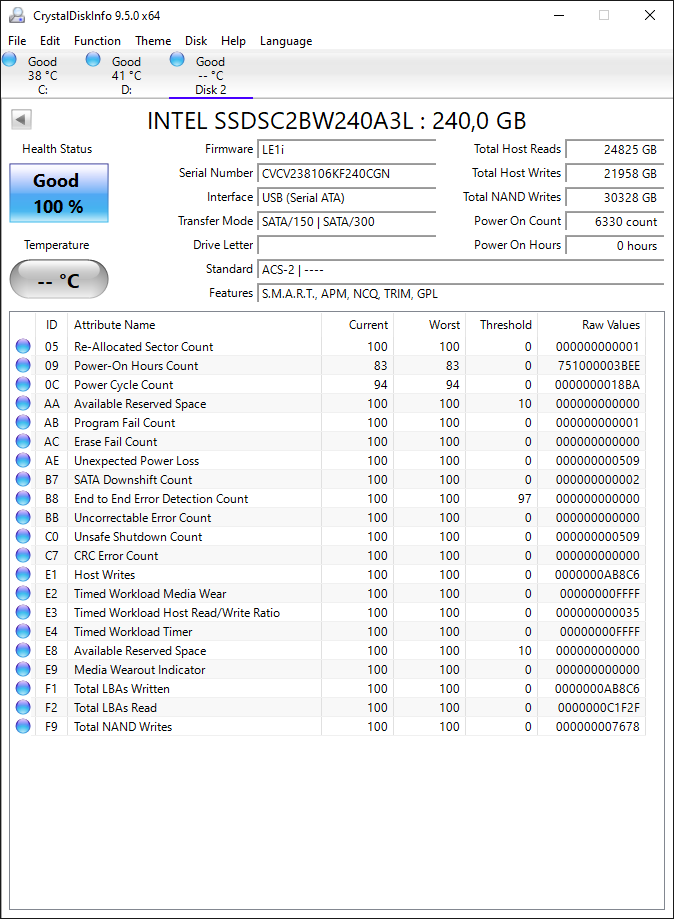674x919 pixels.
Task: Click status orb for End to End Error Detection
Action: 23,498
